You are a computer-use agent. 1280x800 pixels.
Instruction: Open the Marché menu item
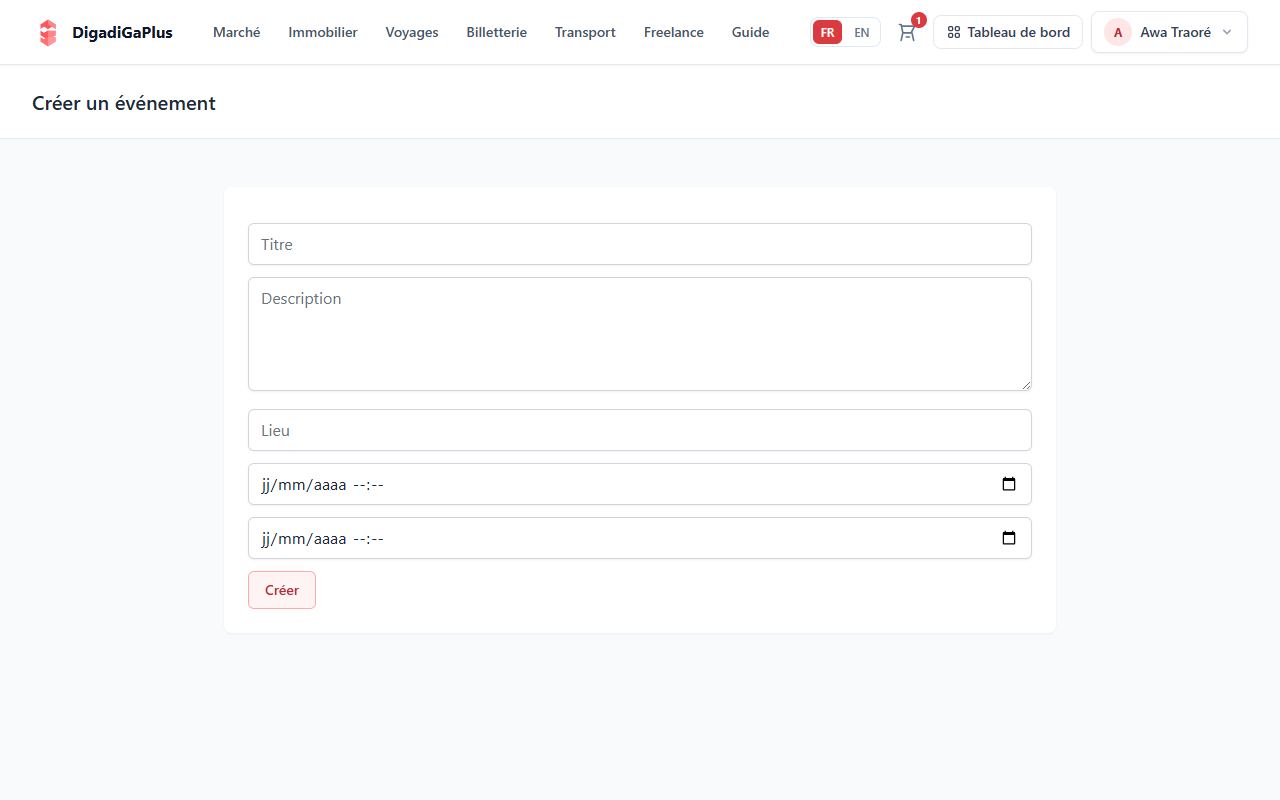click(236, 32)
